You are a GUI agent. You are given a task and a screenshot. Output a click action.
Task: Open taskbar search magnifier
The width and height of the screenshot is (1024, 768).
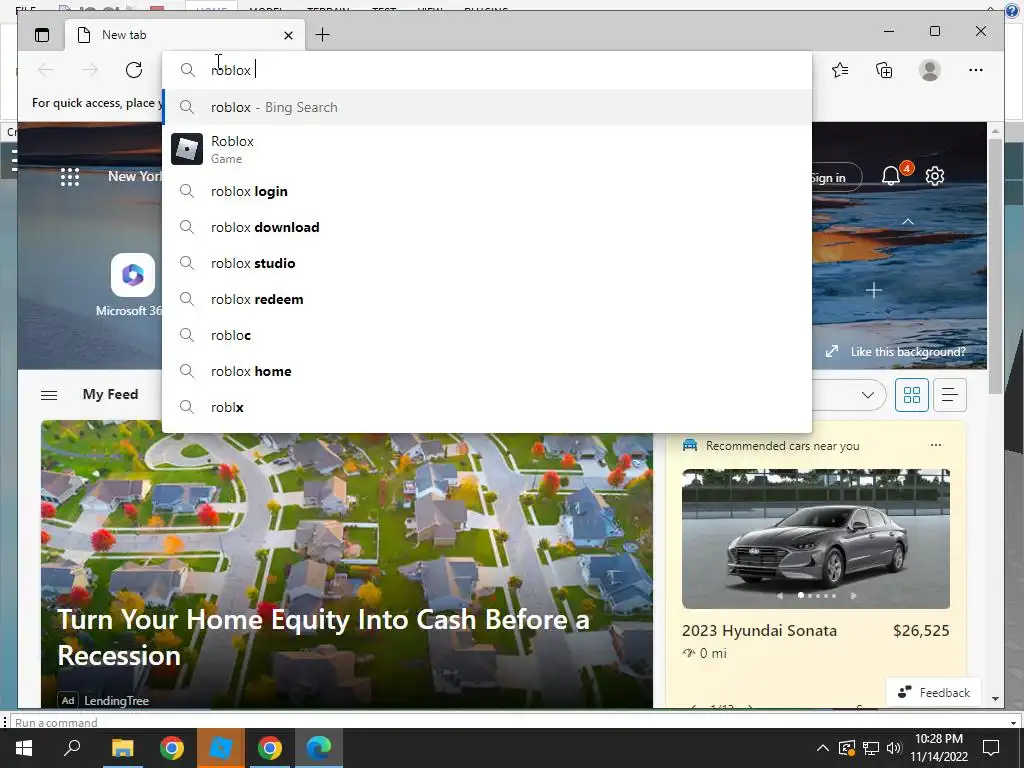click(72, 748)
